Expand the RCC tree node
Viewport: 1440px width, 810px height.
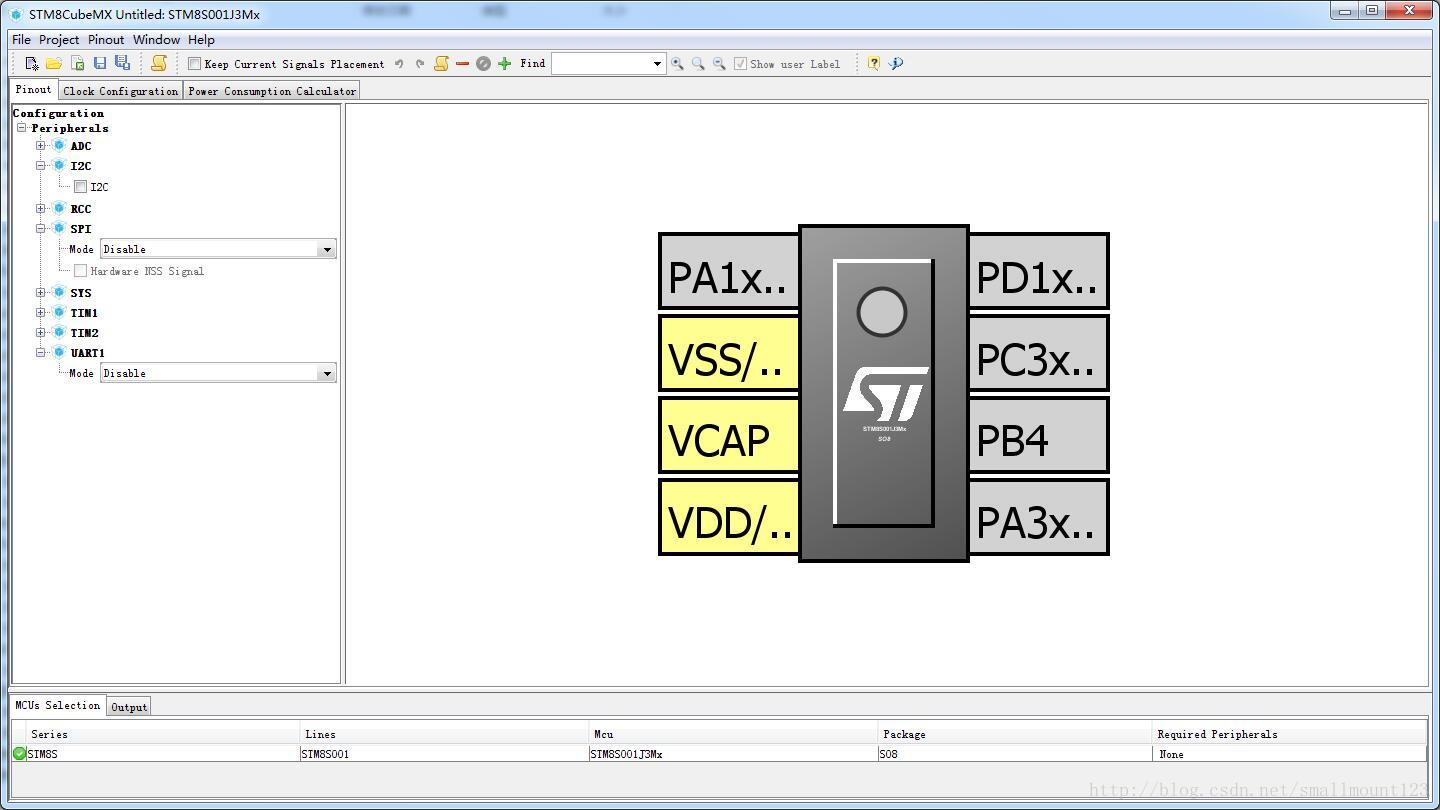pyautogui.click(x=41, y=208)
